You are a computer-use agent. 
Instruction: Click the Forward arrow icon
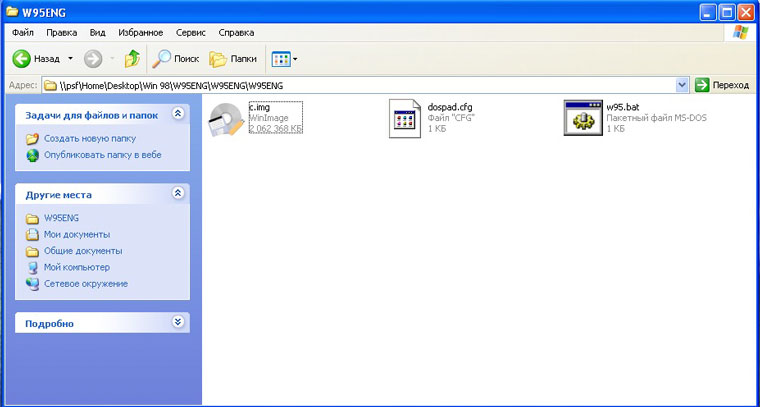tap(93, 59)
